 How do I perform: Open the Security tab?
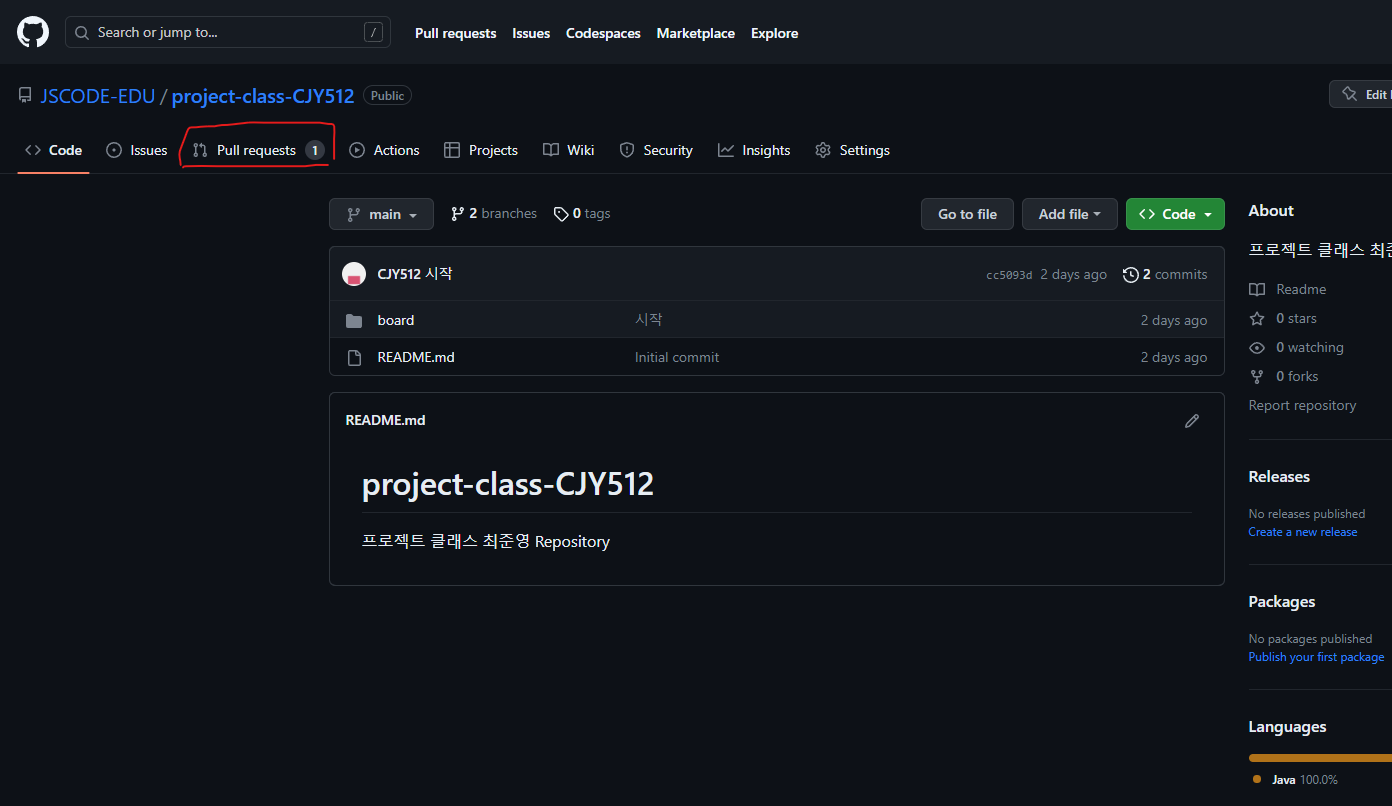click(656, 150)
